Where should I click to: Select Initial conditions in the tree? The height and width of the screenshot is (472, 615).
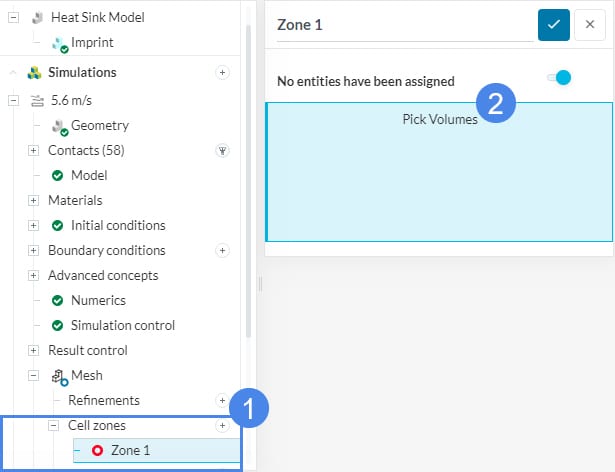click(118, 225)
